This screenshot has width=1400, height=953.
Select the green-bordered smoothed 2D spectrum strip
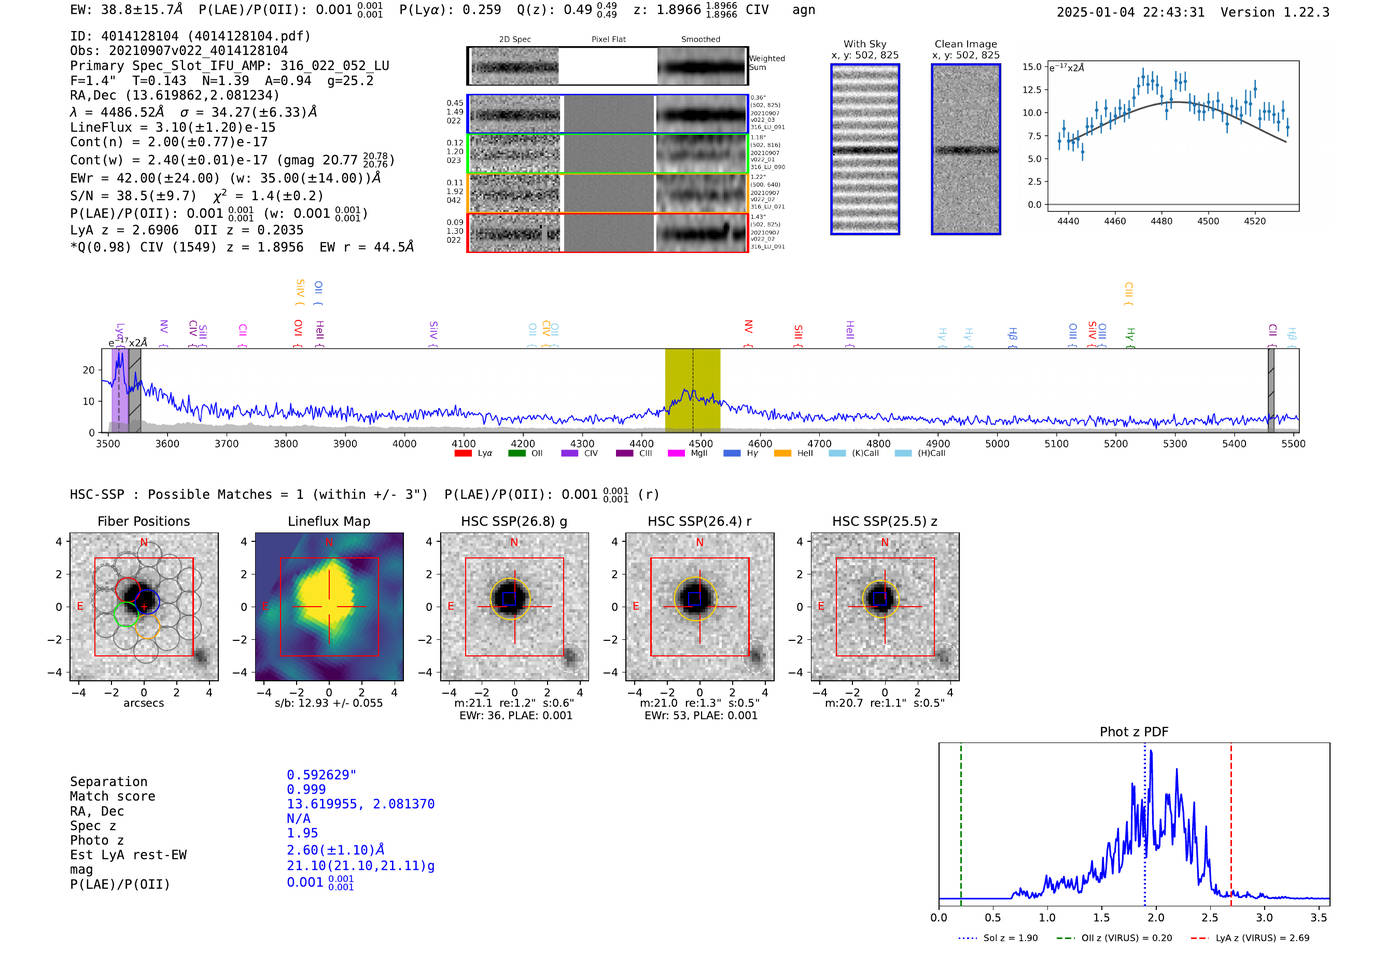(x=702, y=154)
